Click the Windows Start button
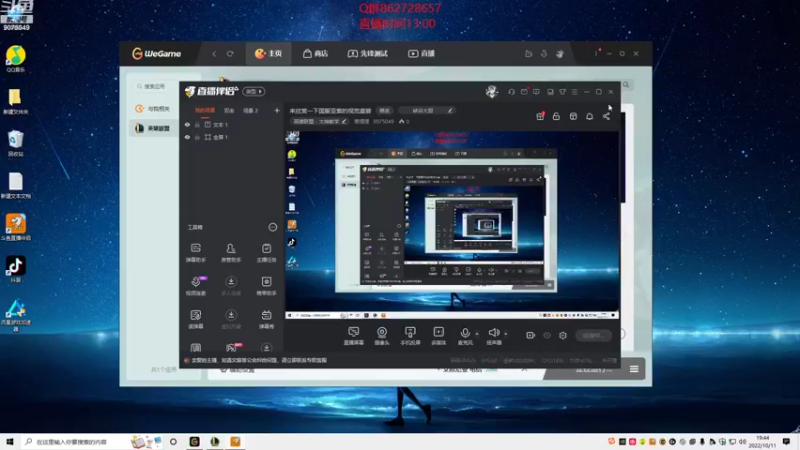This screenshot has height=450, width=800. point(9,441)
